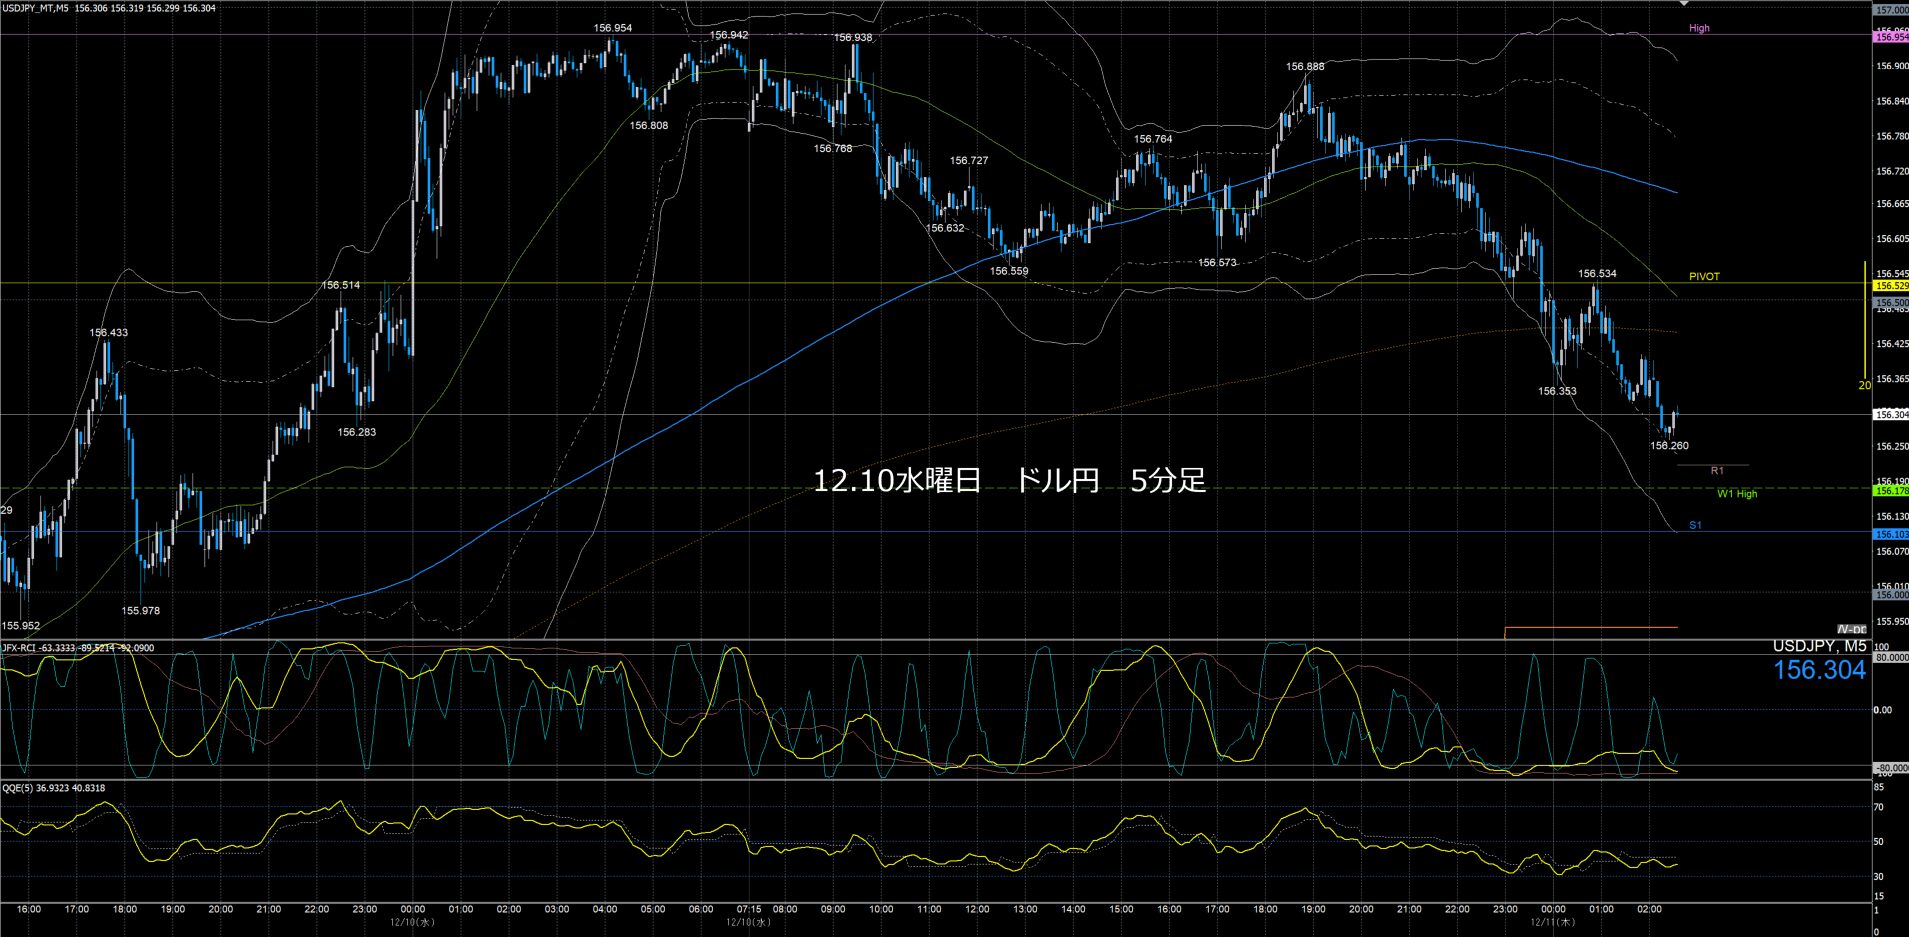Click the white 156.304 current price tag
The height and width of the screenshot is (937, 1909).
1890,414
